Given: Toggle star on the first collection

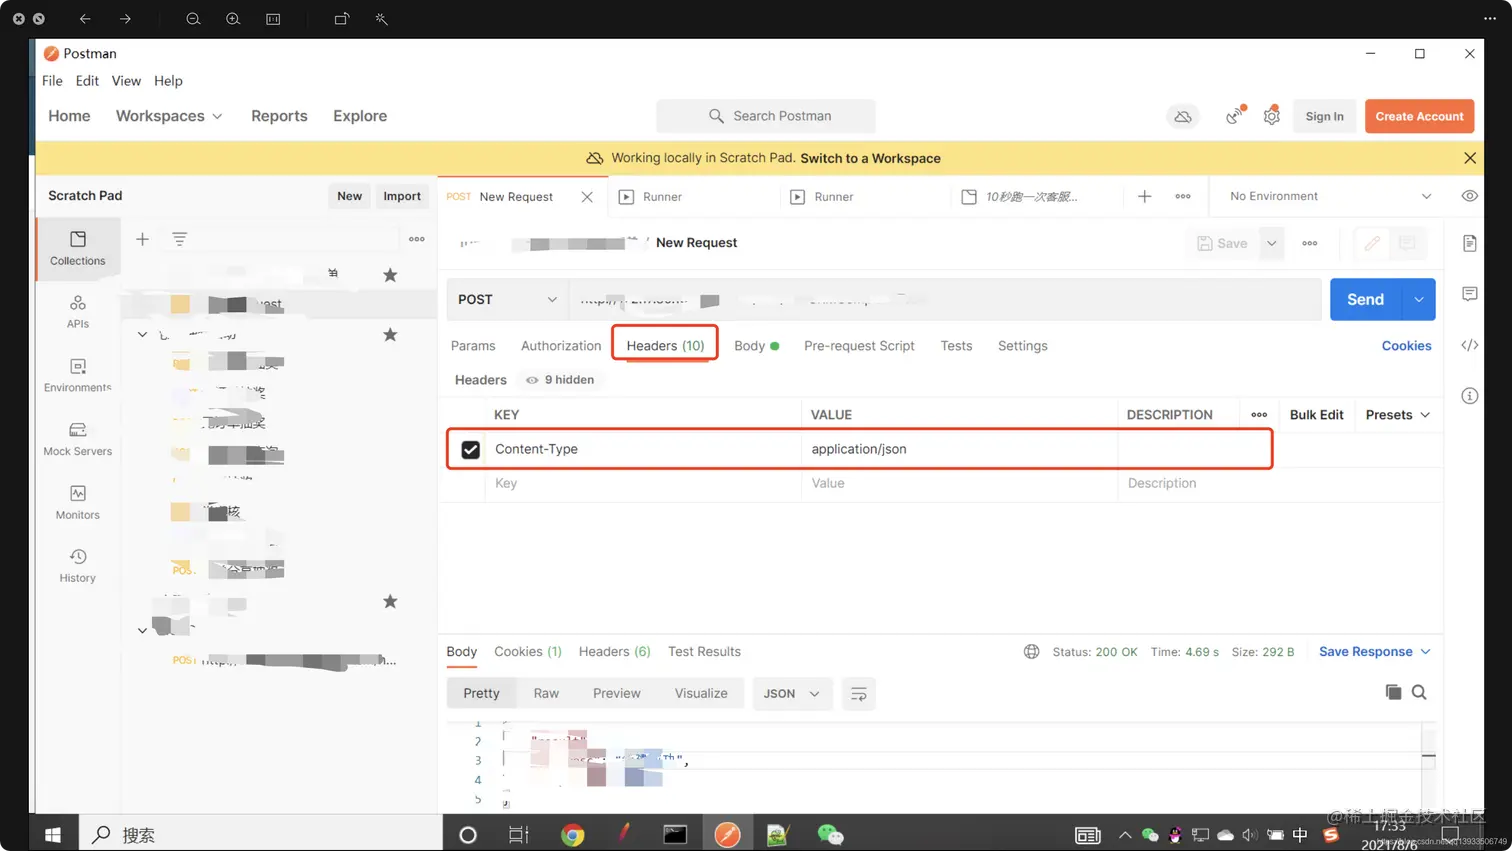Looking at the screenshot, I should (390, 275).
